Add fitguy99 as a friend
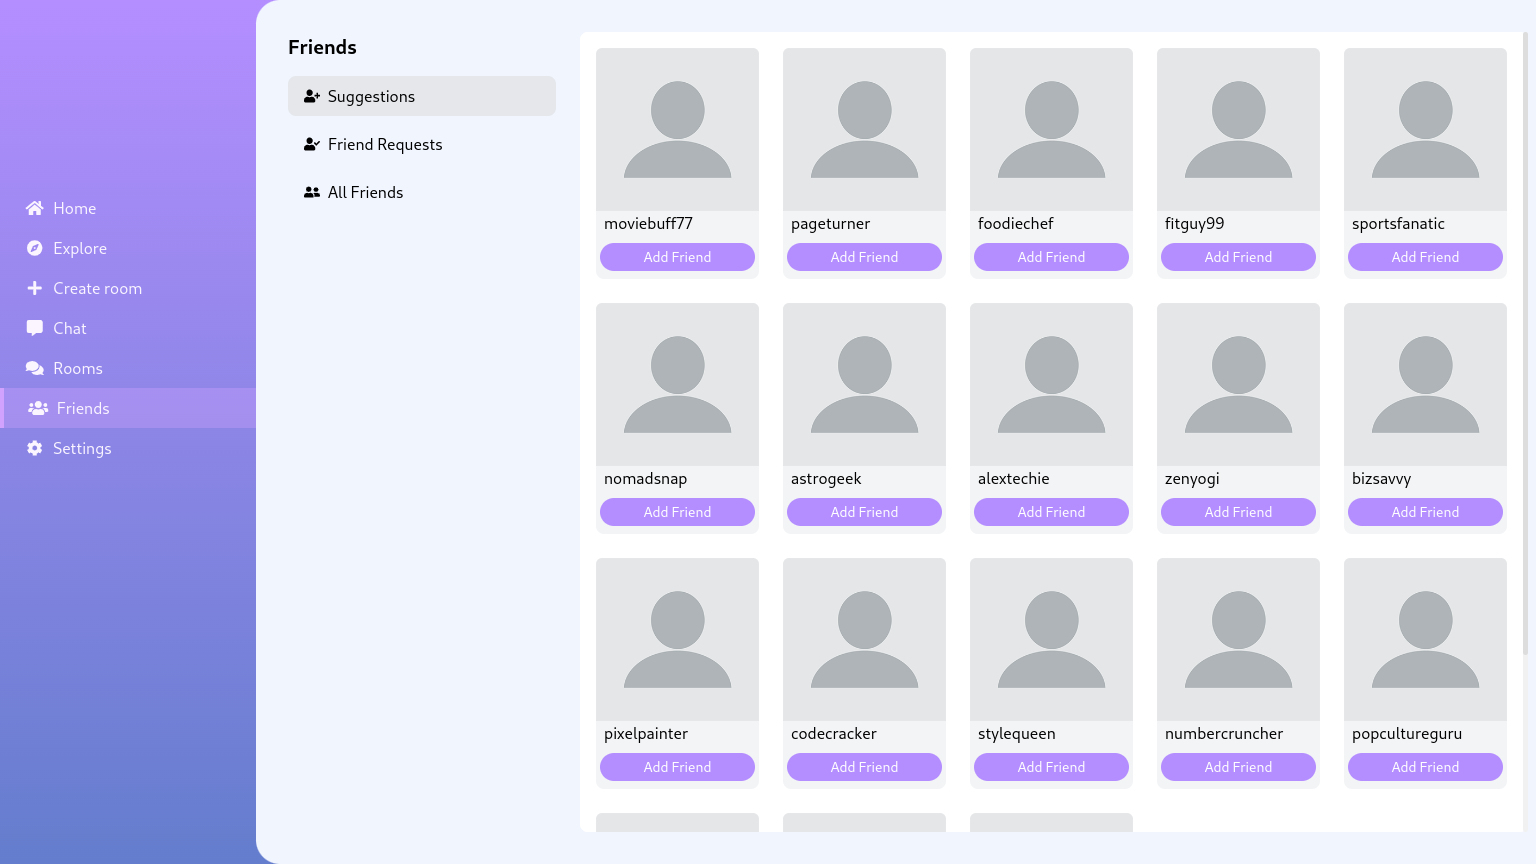The height and width of the screenshot is (864, 1536). (1238, 257)
